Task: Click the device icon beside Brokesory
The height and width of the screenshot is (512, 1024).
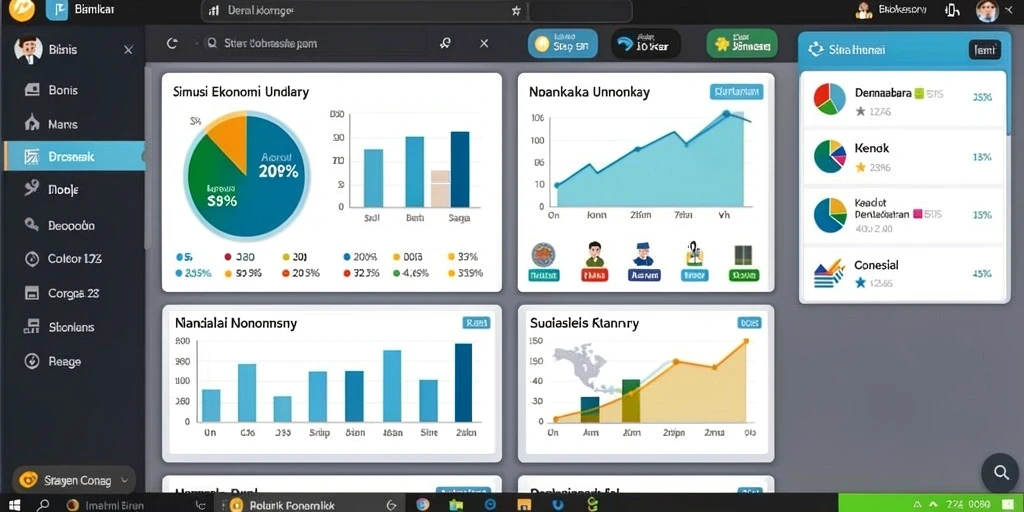Action: [952, 10]
